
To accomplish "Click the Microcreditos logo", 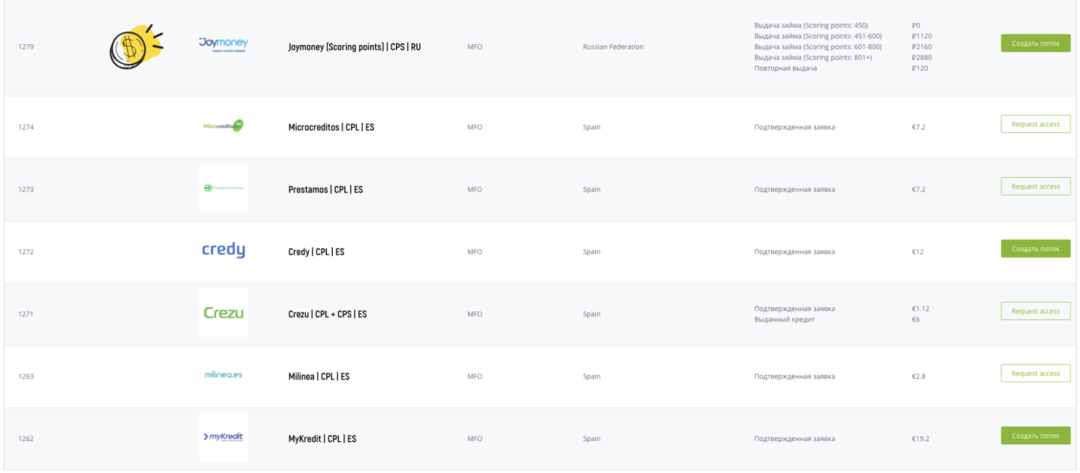I will click(223, 126).
